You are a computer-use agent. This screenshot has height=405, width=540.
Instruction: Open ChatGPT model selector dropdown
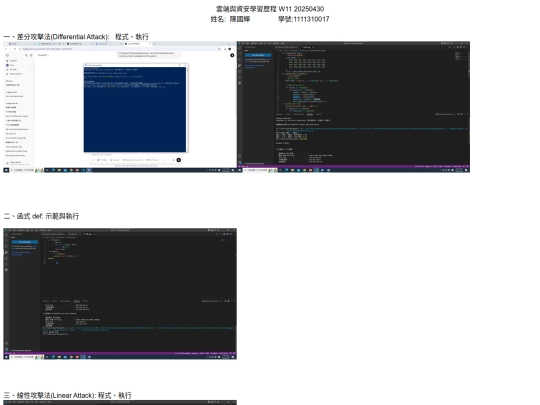tap(43, 55)
